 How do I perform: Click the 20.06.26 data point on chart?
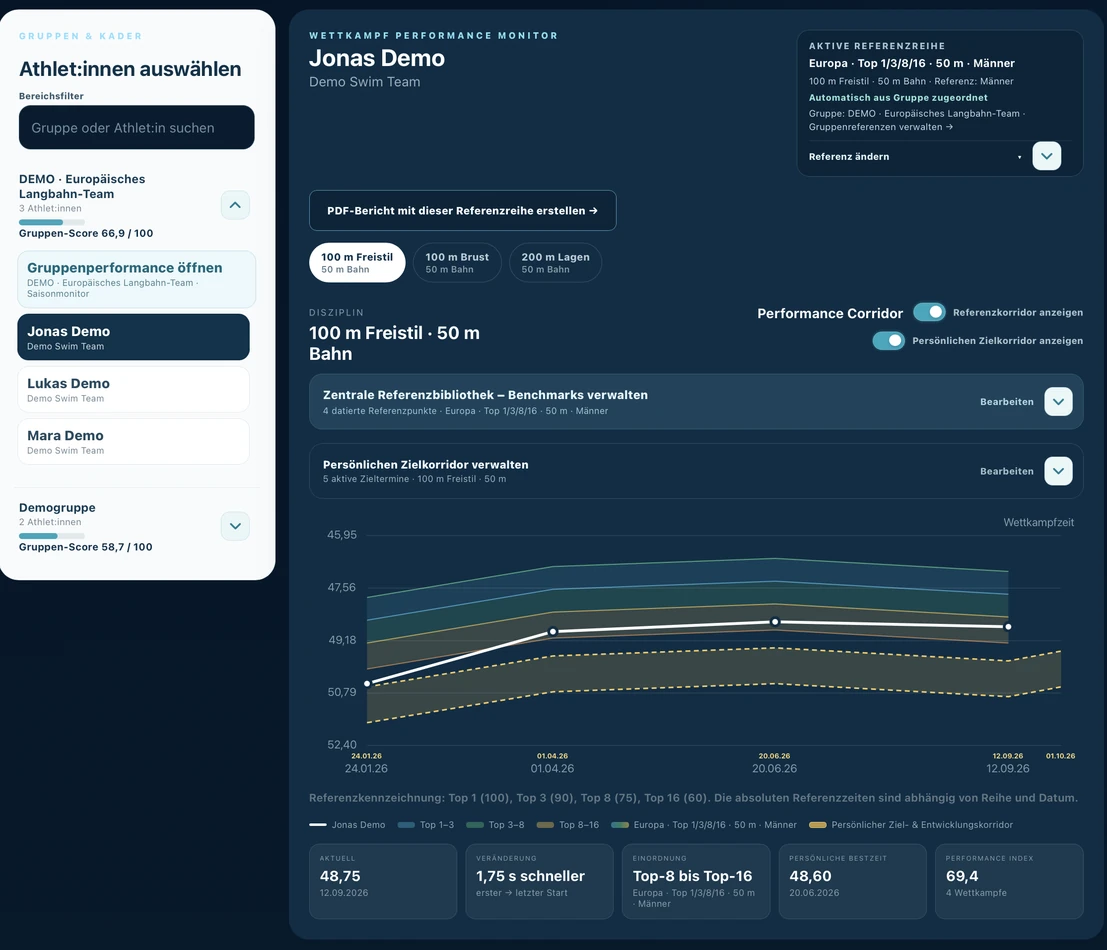[775, 622]
